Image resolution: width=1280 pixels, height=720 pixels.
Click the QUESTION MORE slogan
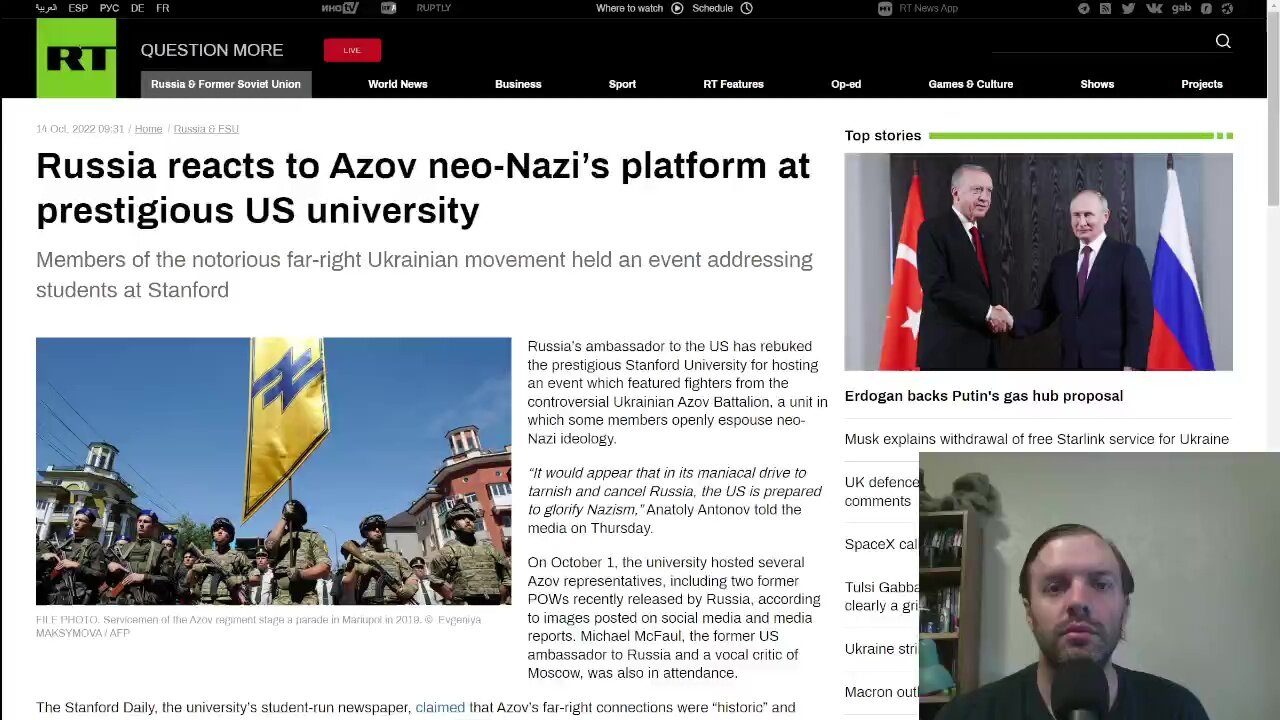click(x=212, y=50)
